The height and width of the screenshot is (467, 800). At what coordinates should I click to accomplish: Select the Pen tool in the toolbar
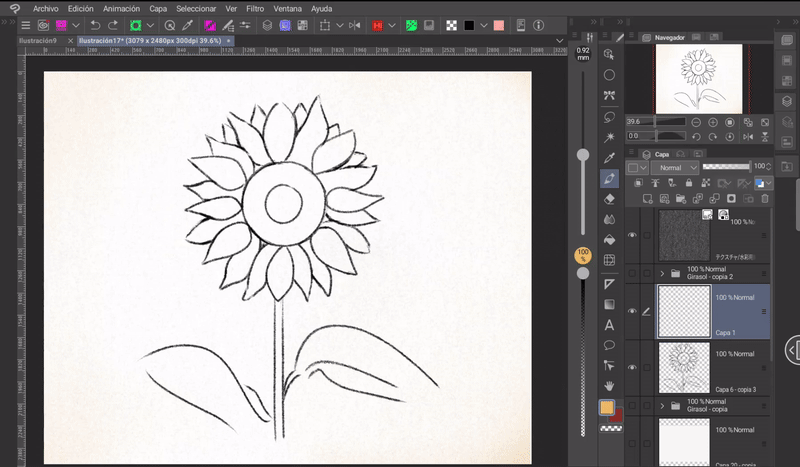[609, 178]
